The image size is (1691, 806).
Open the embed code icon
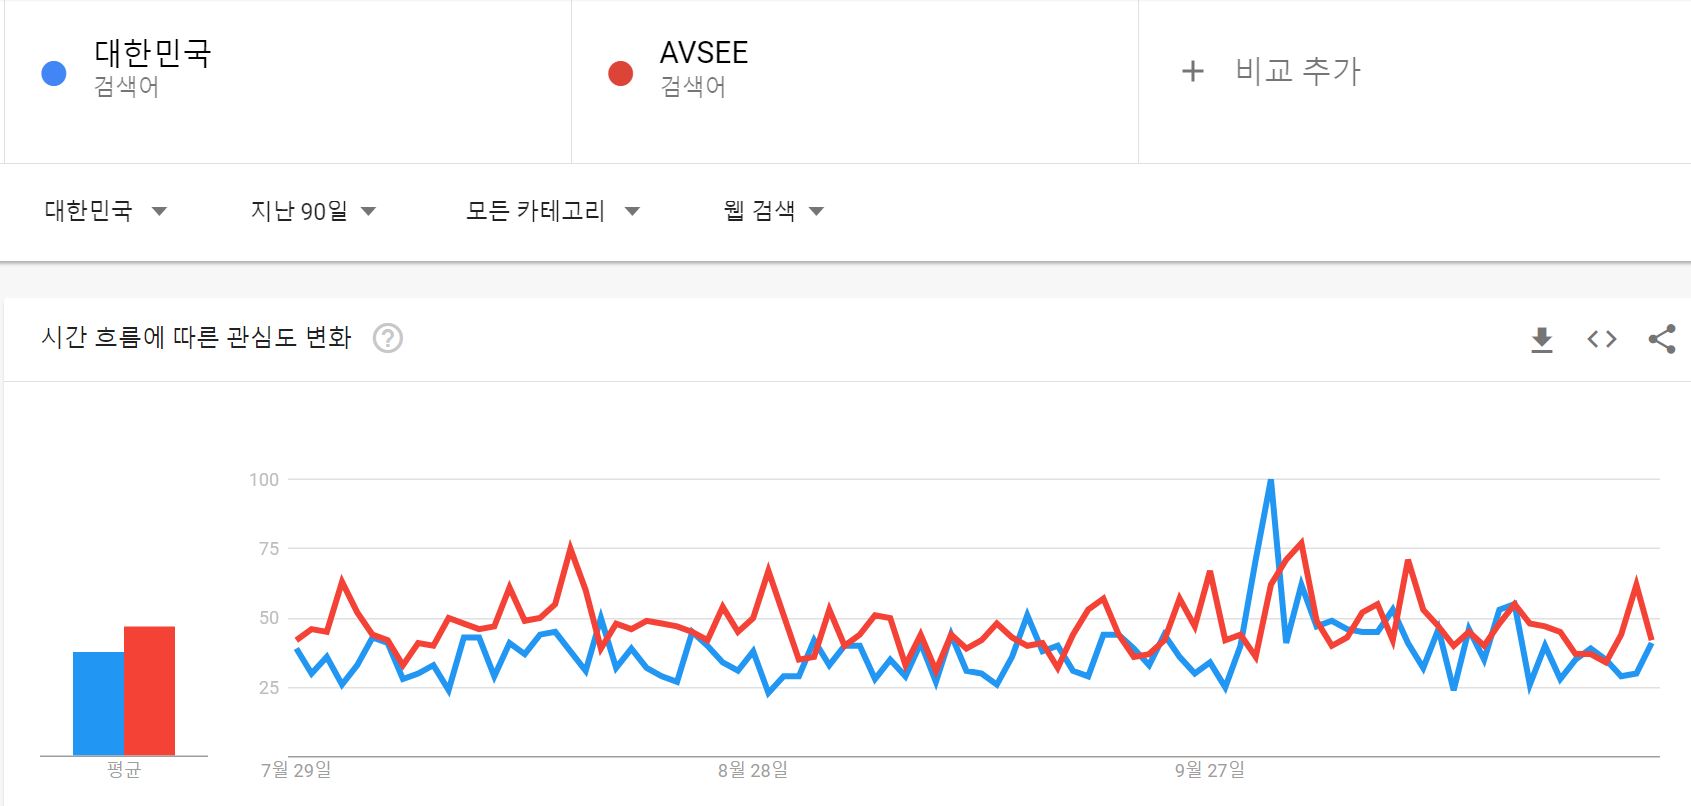[x=1602, y=339]
